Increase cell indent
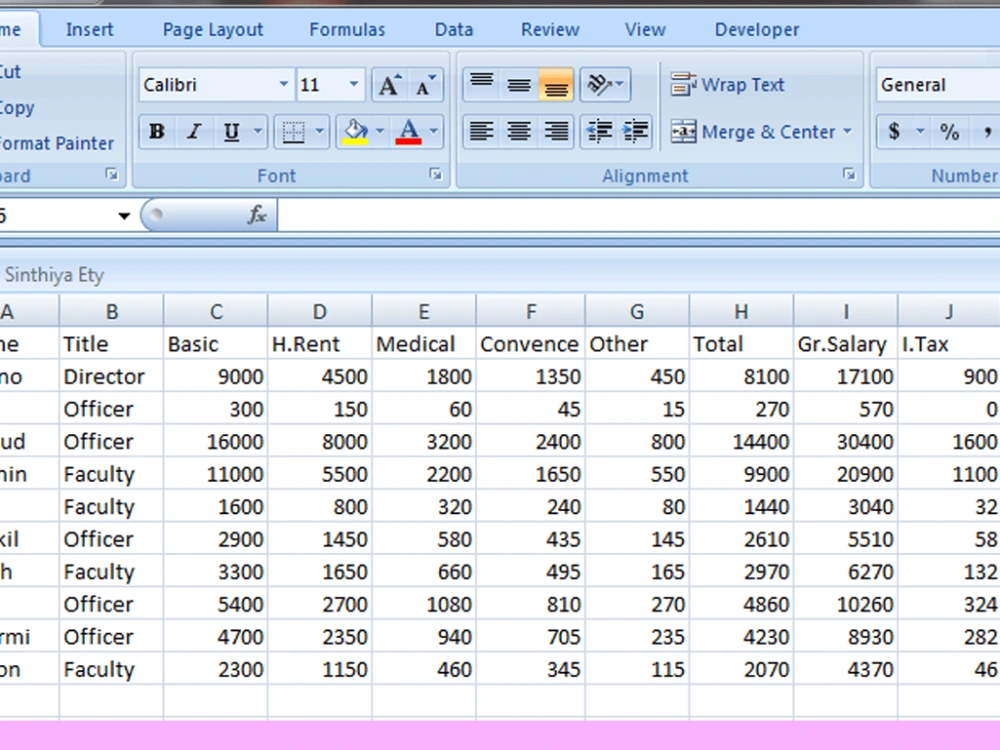 point(635,131)
